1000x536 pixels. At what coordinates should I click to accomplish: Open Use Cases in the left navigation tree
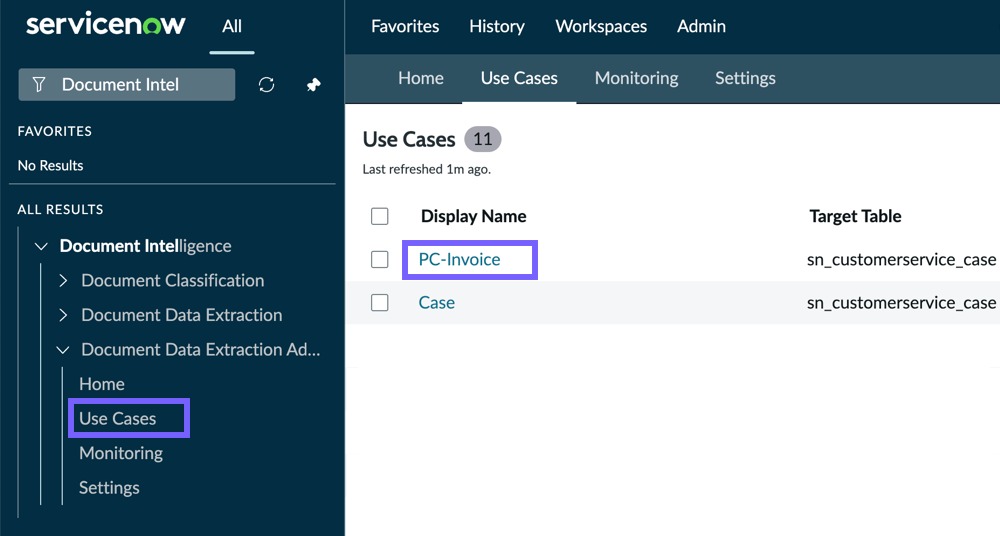pyautogui.click(x=117, y=419)
